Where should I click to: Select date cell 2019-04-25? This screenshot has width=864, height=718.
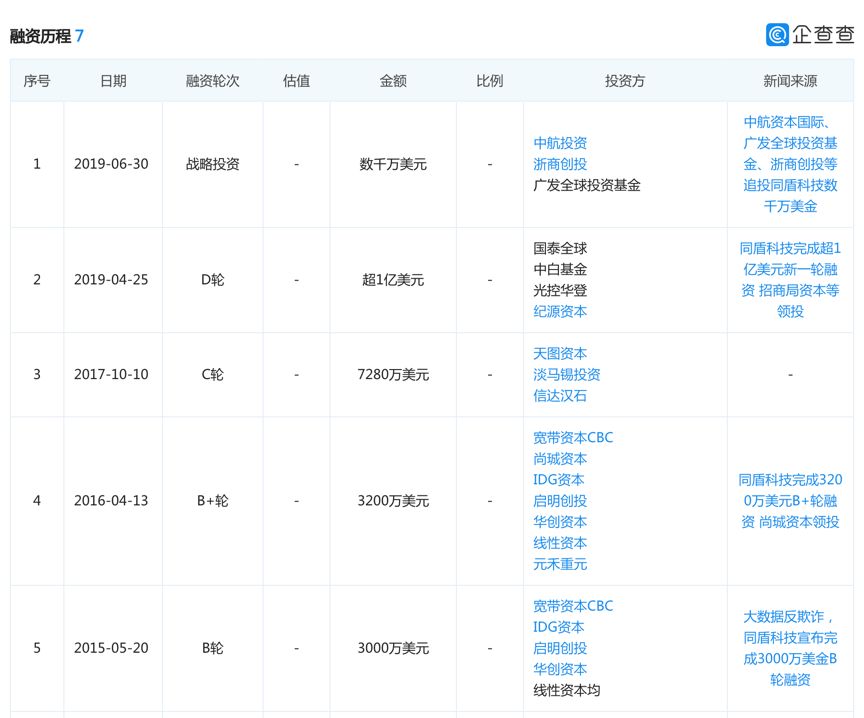coord(111,280)
